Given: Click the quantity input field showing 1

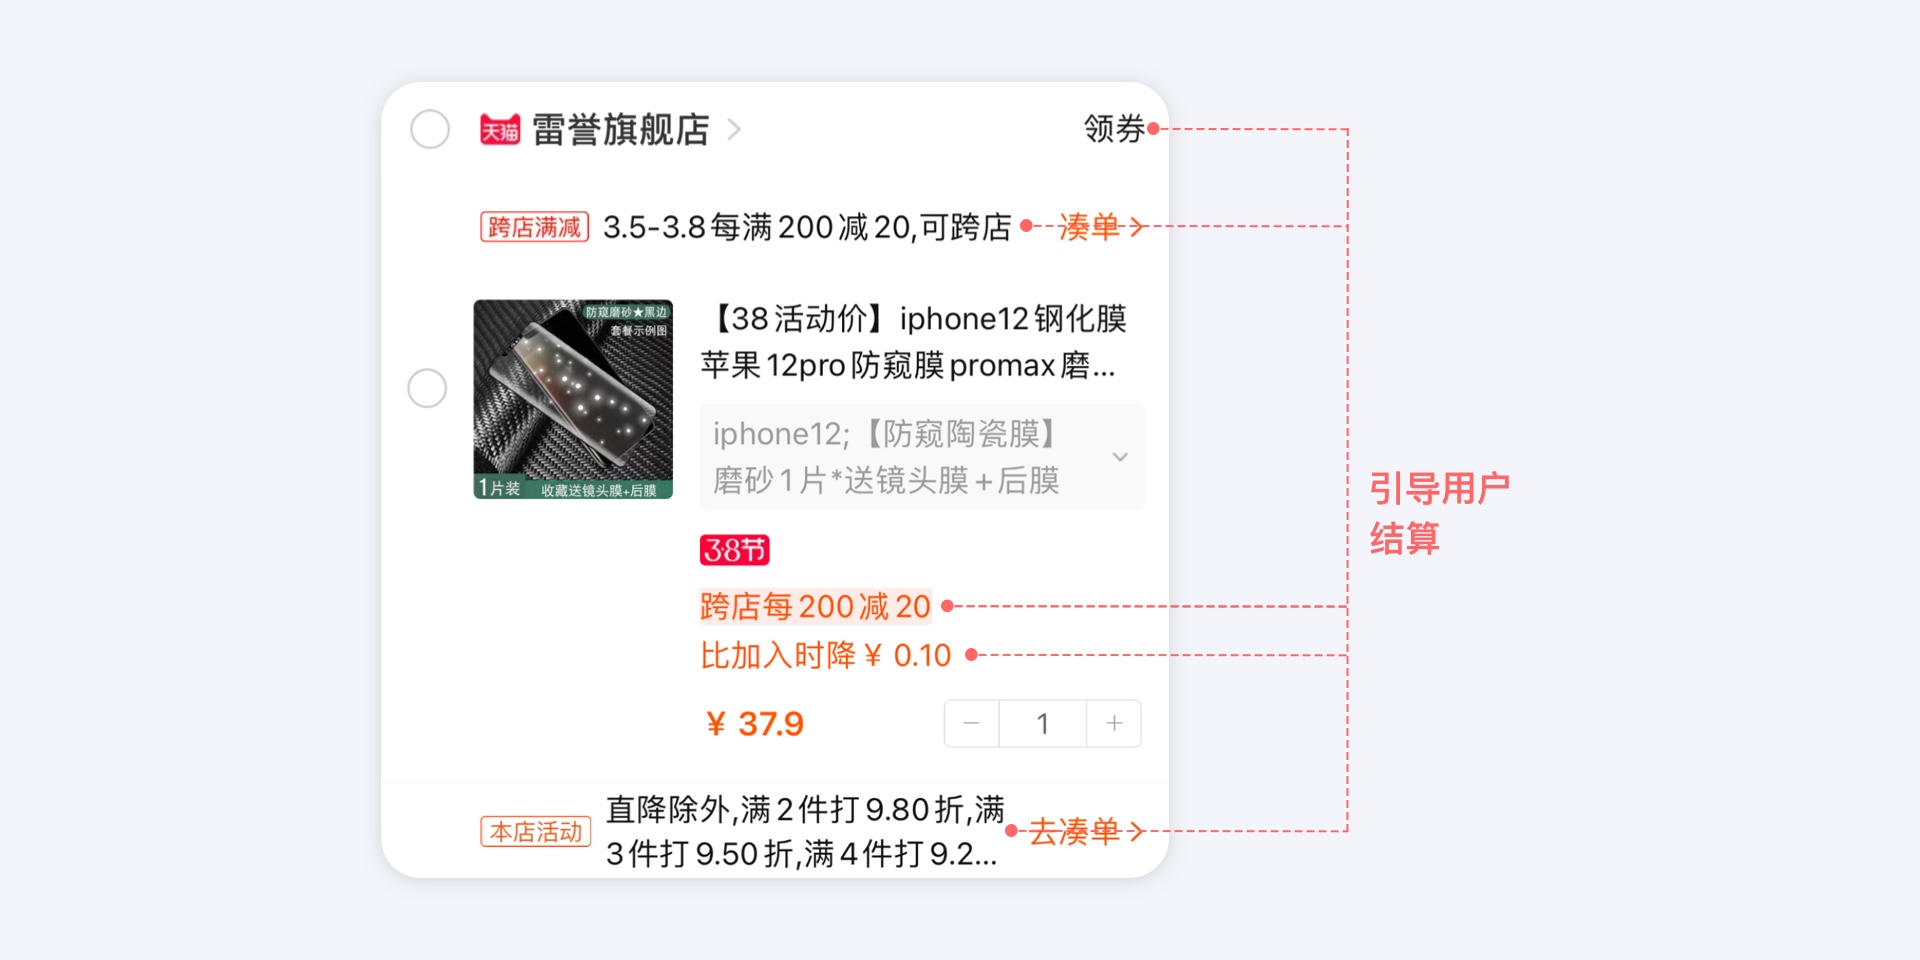Looking at the screenshot, I should click(x=1043, y=723).
